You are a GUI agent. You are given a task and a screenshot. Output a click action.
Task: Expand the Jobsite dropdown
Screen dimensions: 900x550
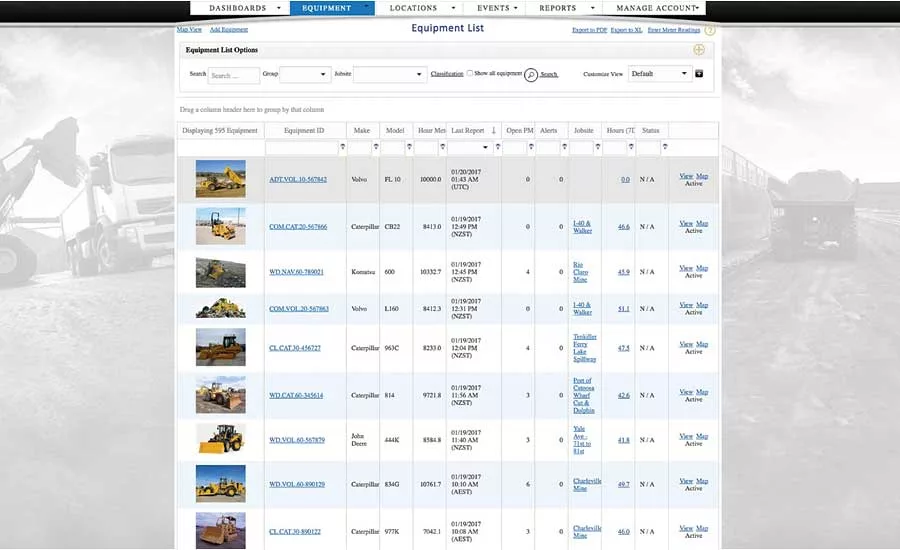coord(390,74)
